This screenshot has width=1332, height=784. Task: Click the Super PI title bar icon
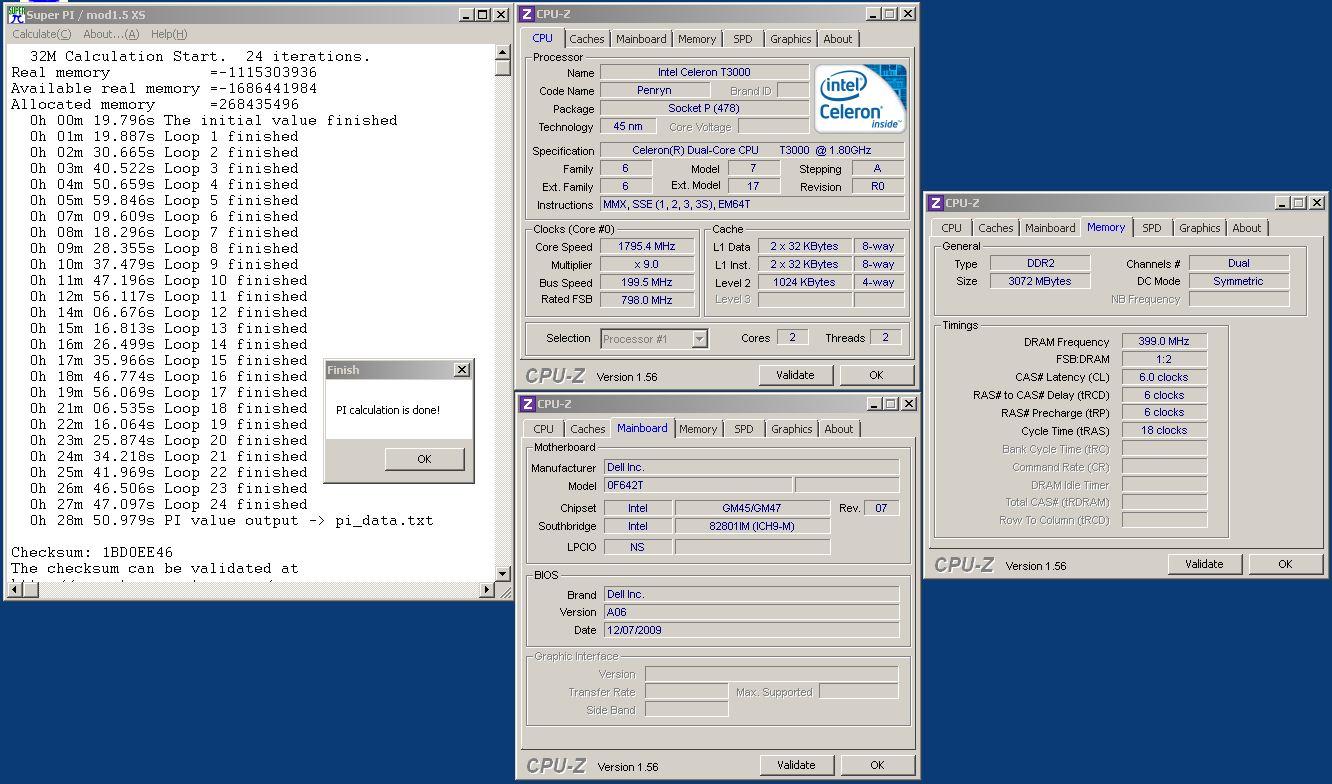point(15,15)
